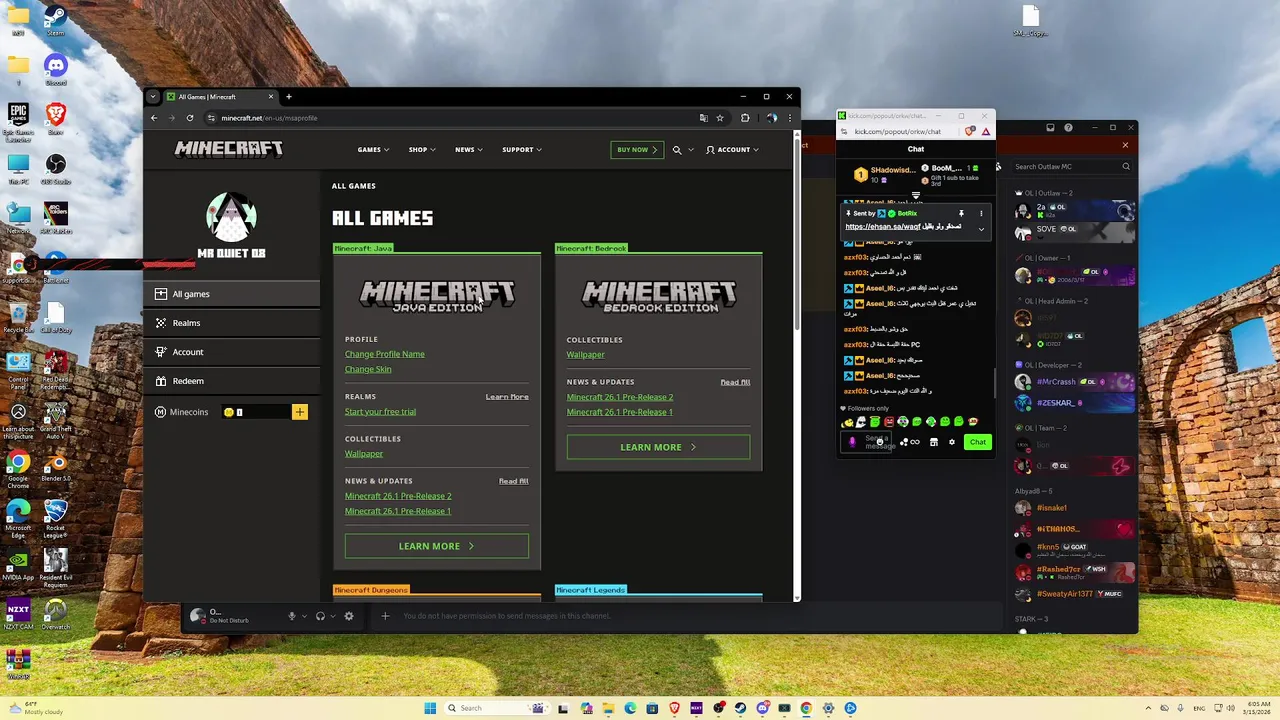Open Redeem in the sidebar
1280x720 pixels.
pos(232,381)
